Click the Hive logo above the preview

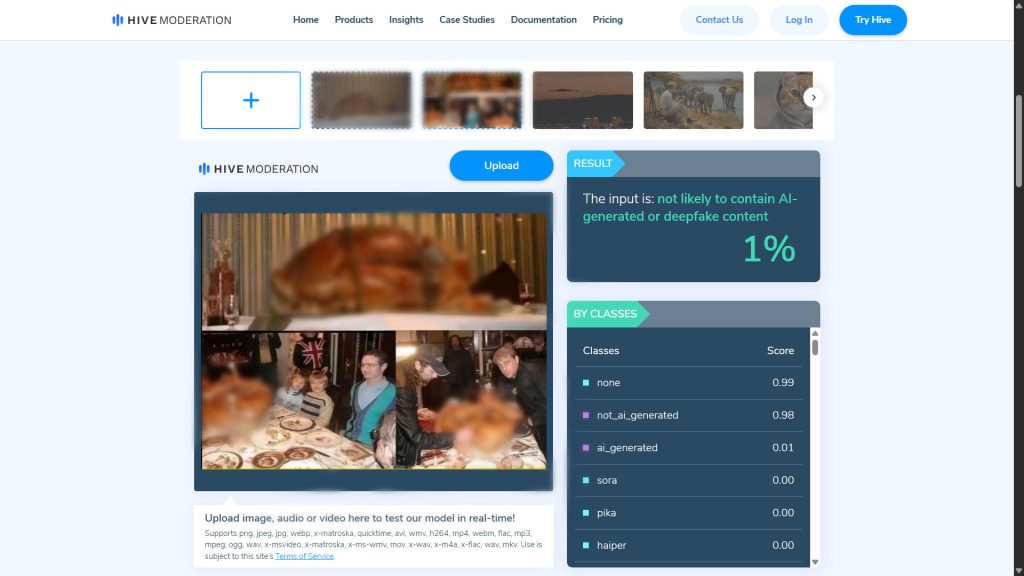point(258,169)
